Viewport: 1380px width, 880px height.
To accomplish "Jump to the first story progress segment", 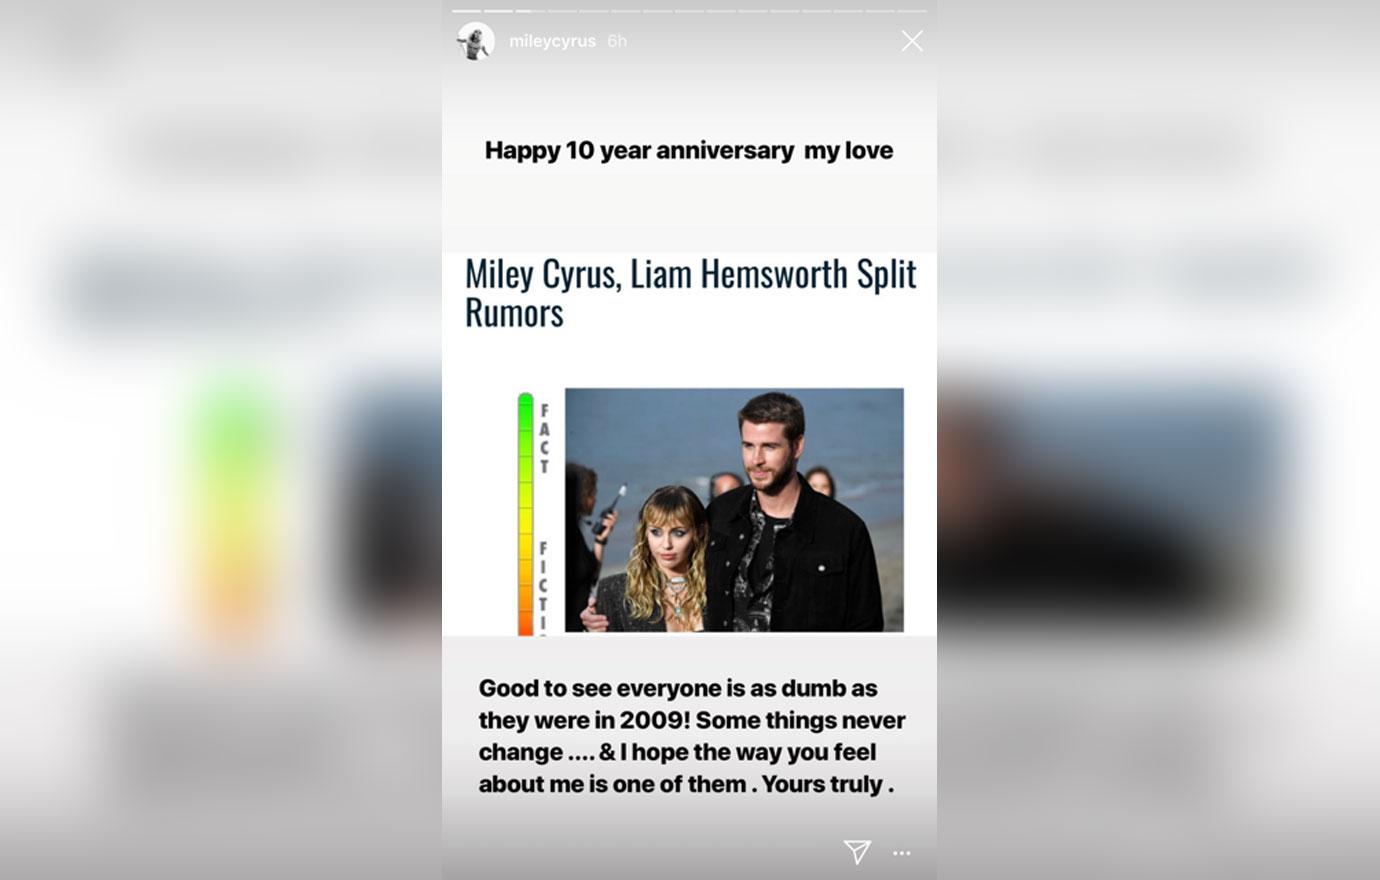I will 467,11.
